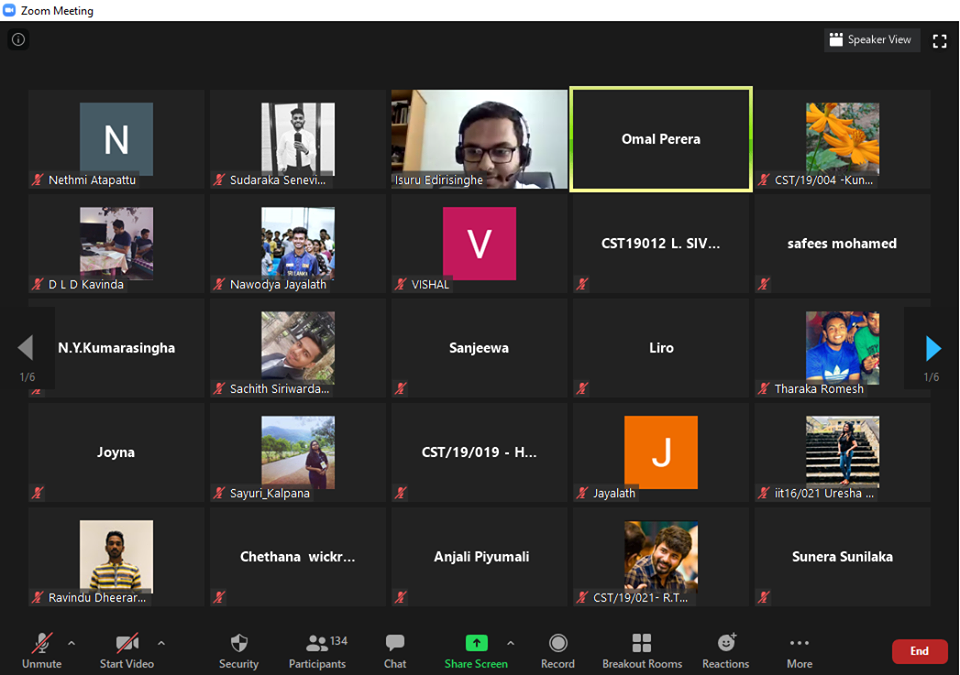Select the safees mohamed tile

(x=842, y=244)
